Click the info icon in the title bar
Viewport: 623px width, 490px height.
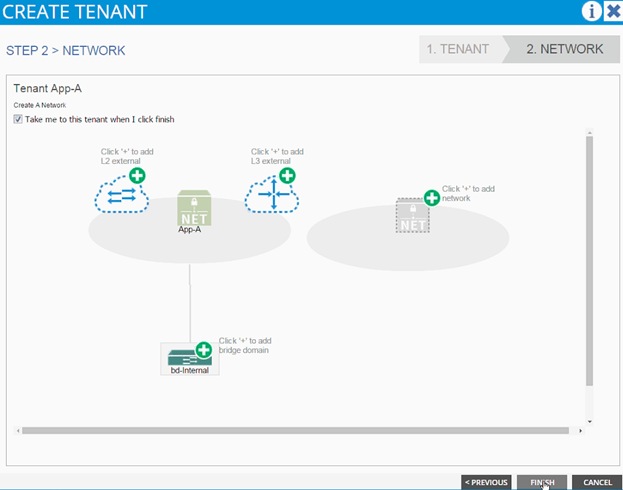[591, 11]
